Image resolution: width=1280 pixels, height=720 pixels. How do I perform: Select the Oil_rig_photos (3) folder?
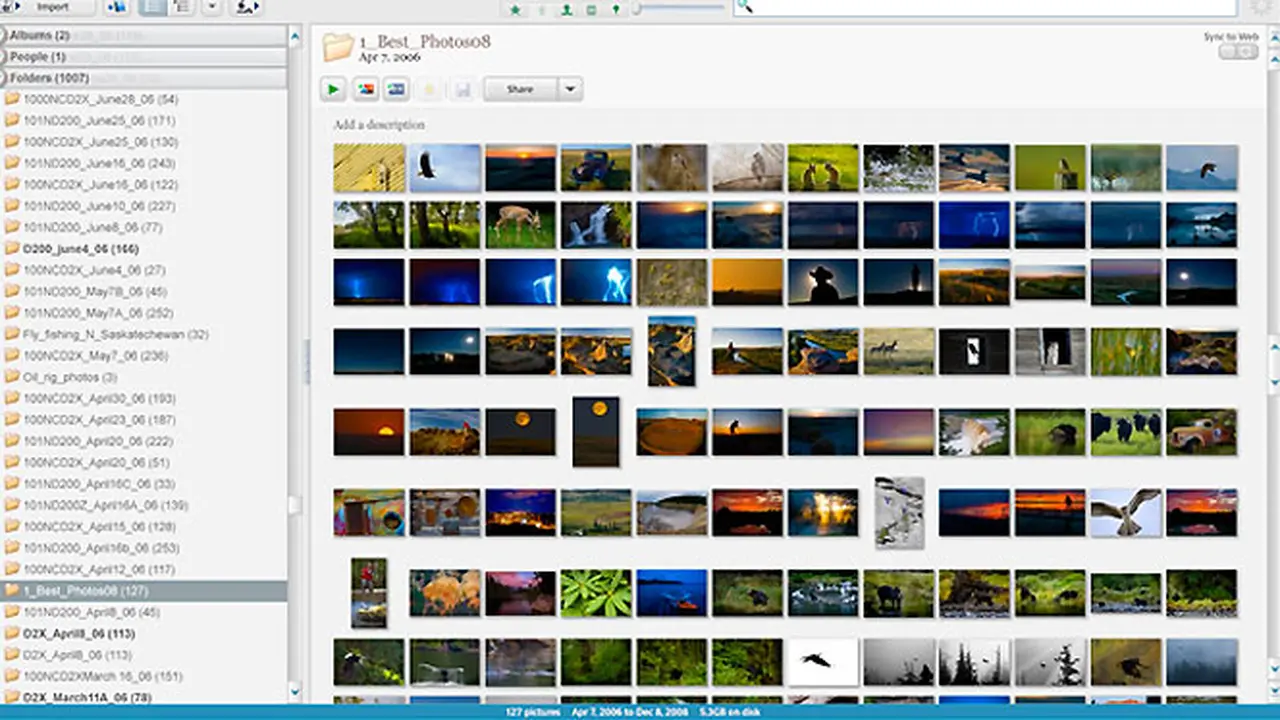click(144, 377)
